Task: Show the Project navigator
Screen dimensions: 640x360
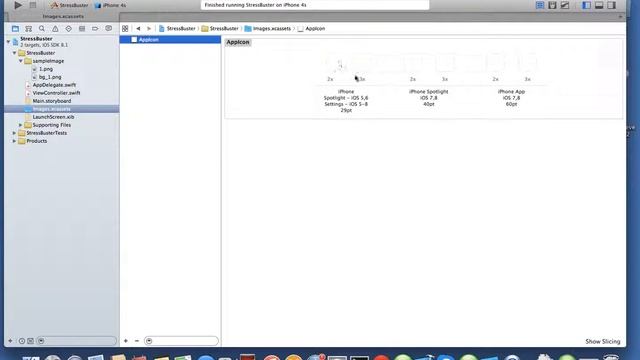Action: pyautogui.click(x=15, y=29)
